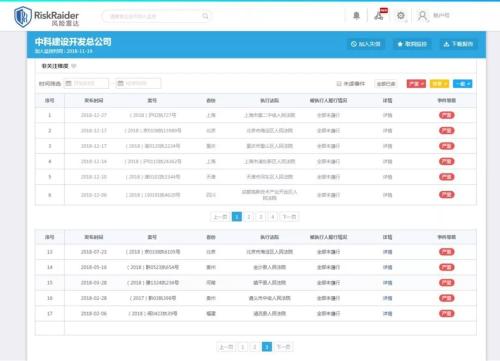Go to page 4 in upper table pagination

pyautogui.click(x=273, y=217)
